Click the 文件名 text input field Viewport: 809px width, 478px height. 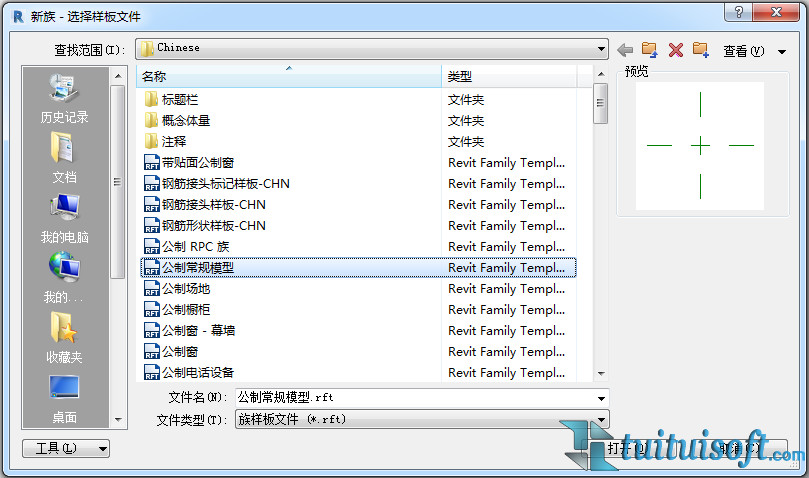click(414, 397)
